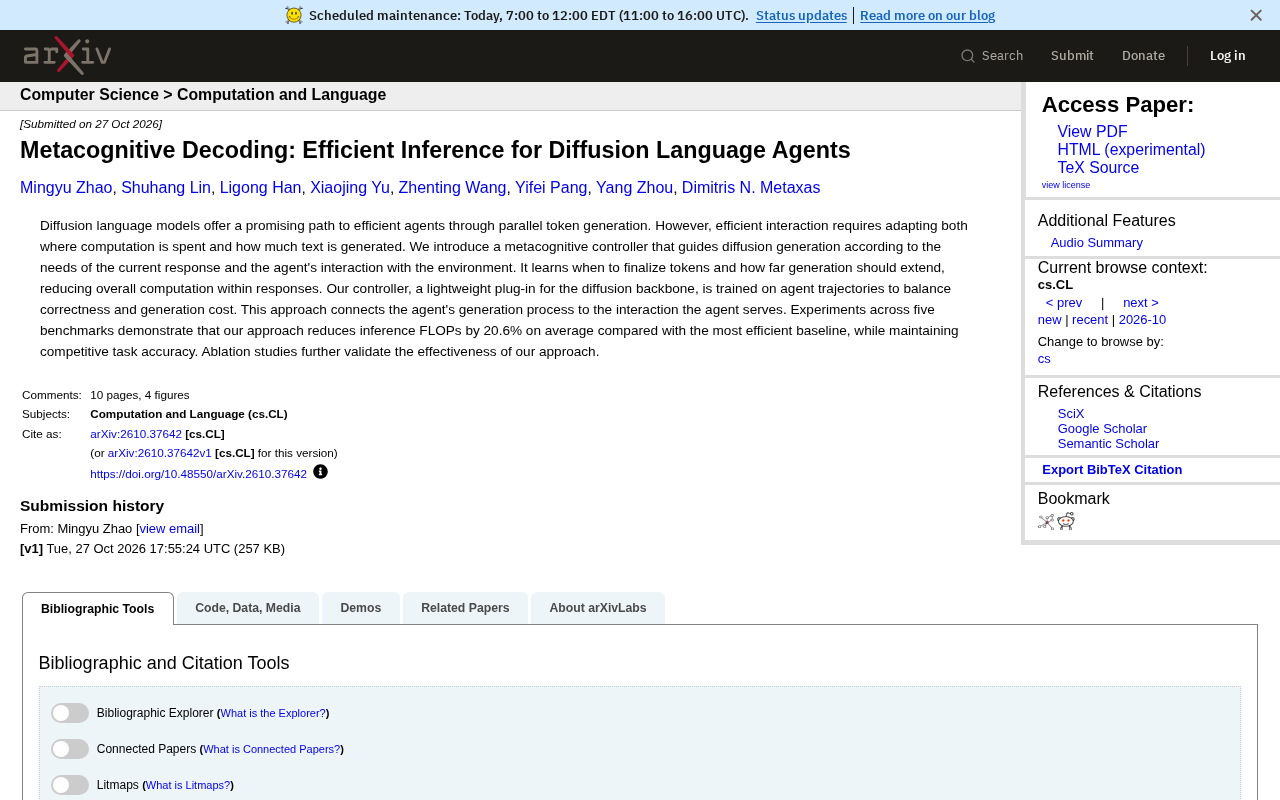Screen dimensions: 1280x800
Task: Go to next paper in cs.CL
Action: click(x=1141, y=303)
